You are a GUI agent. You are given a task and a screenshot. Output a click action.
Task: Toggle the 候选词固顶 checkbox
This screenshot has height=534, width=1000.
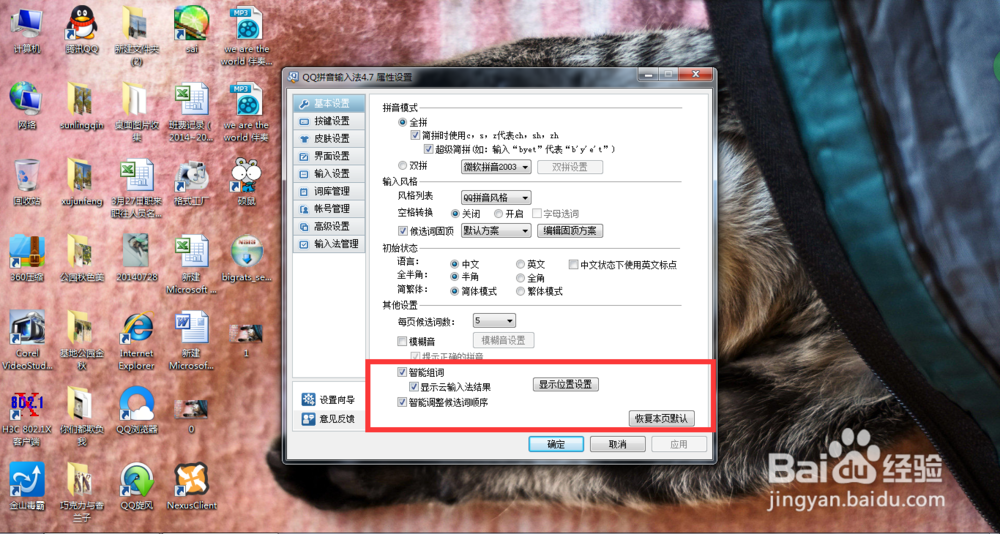click(402, 230)
